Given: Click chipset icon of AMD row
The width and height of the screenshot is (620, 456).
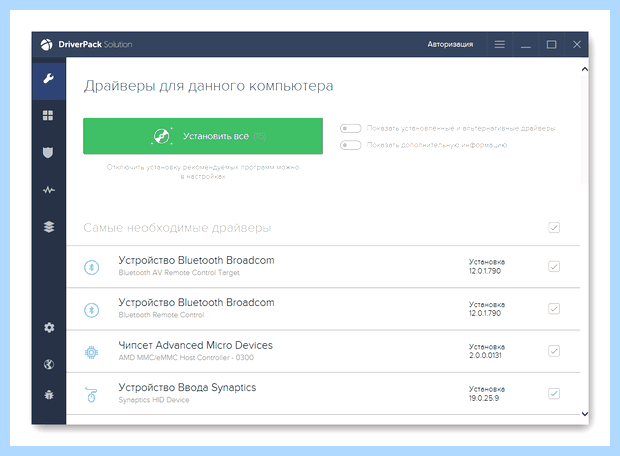Looking at the screenshot, I should coord(91,352).
